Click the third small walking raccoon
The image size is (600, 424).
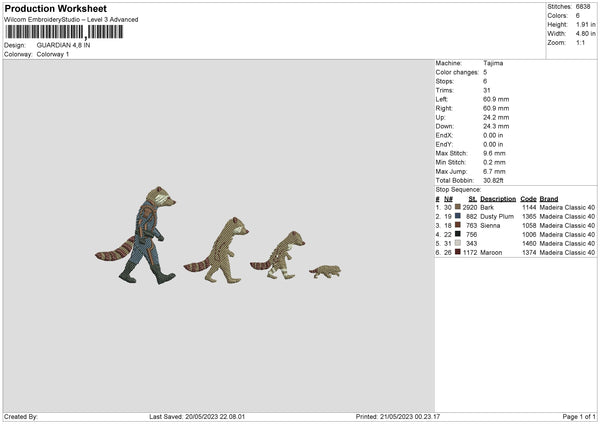click(278, 255)
